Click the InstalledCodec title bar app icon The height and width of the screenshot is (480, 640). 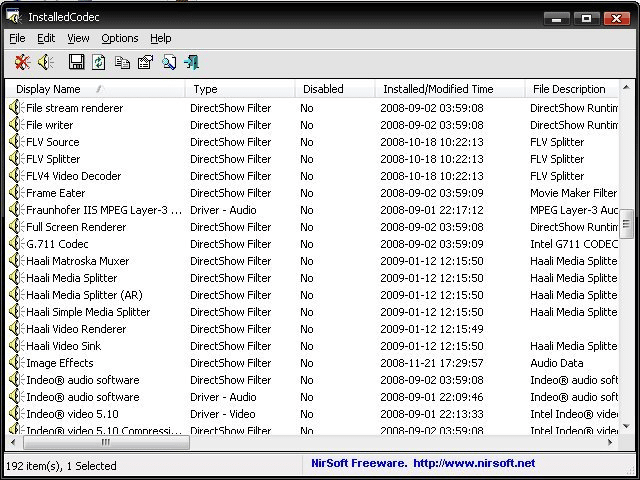click(x=14, y=16)
